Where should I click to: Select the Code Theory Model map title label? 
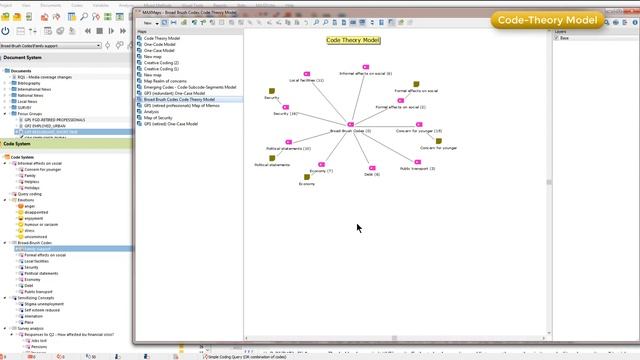[353, 40]
